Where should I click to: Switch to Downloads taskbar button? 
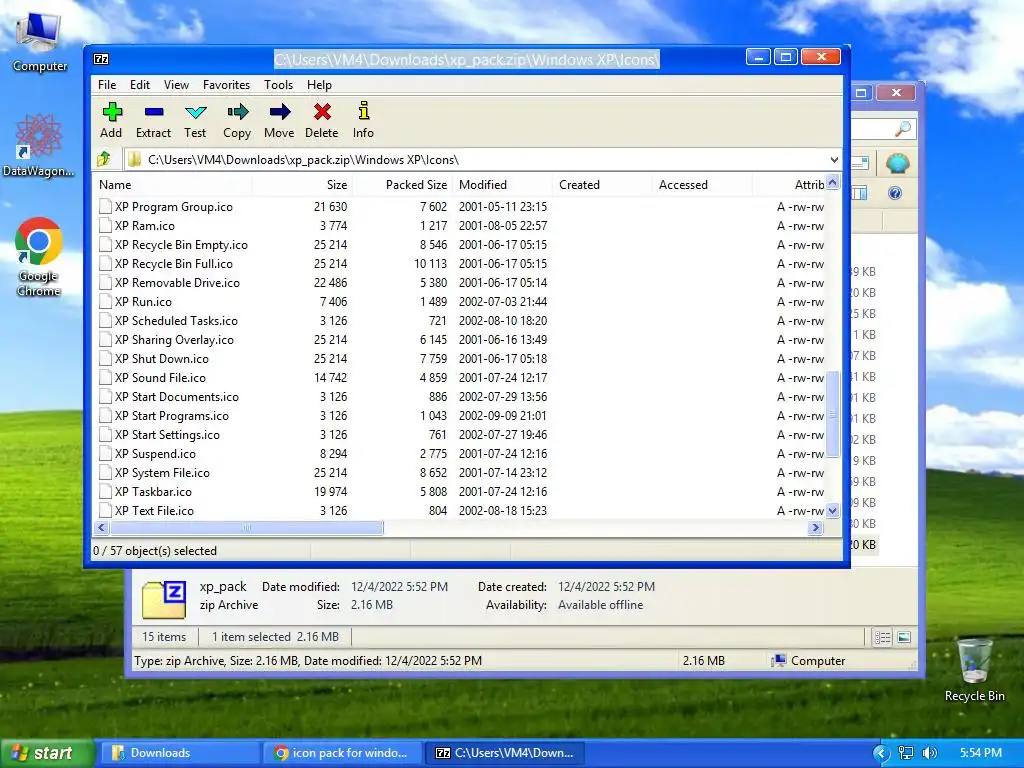[x=179, y=753]
